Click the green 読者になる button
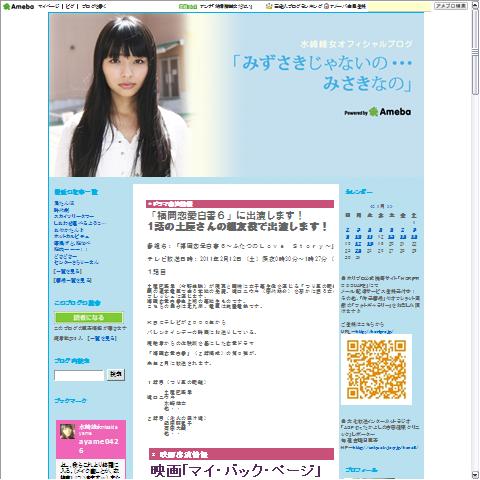This screenshot has width=480, height=480. point(89,317)
